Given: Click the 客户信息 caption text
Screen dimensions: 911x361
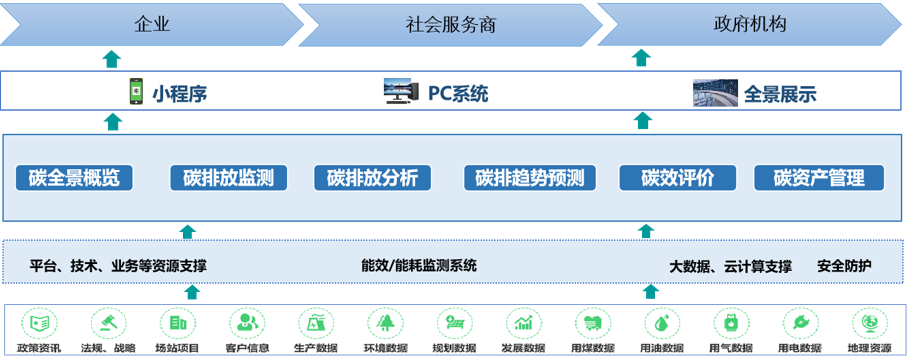Looking at the screenshot, I should pos(247,348).
